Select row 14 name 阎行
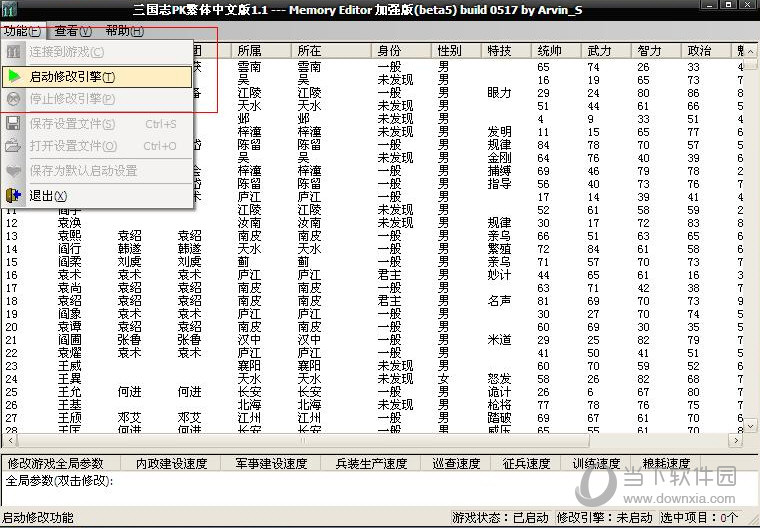The width and height of the screenshot is (760, 528). click(69, 249)
